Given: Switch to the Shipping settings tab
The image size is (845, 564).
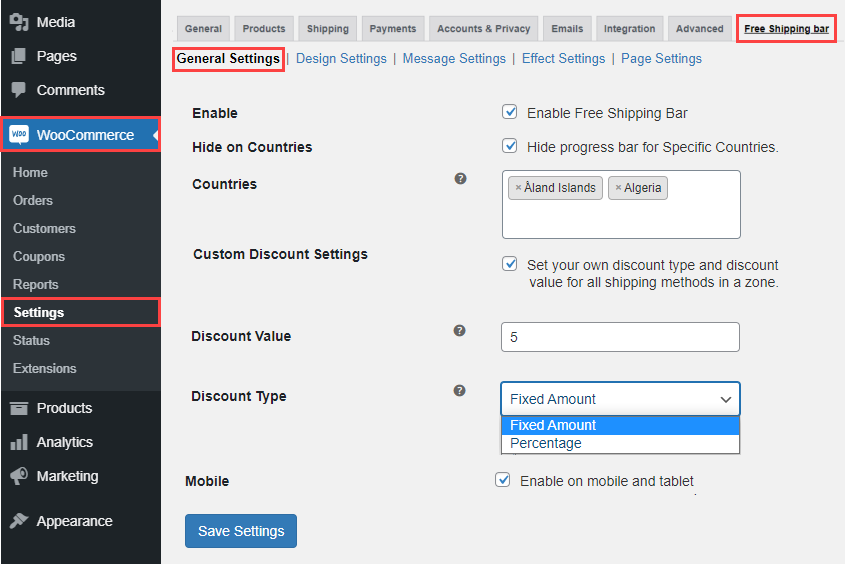Looking at the screenshot, I should click(328, 29).
